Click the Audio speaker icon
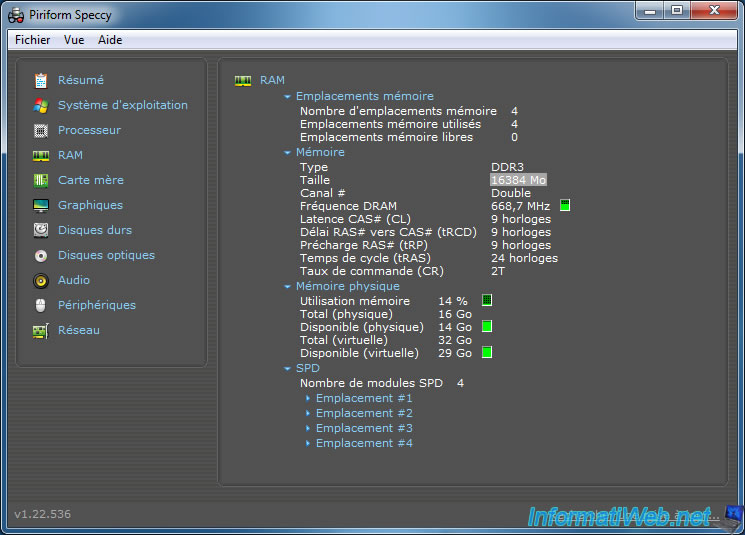The height and width of the screenshot is (535, 745). (41, 281)
